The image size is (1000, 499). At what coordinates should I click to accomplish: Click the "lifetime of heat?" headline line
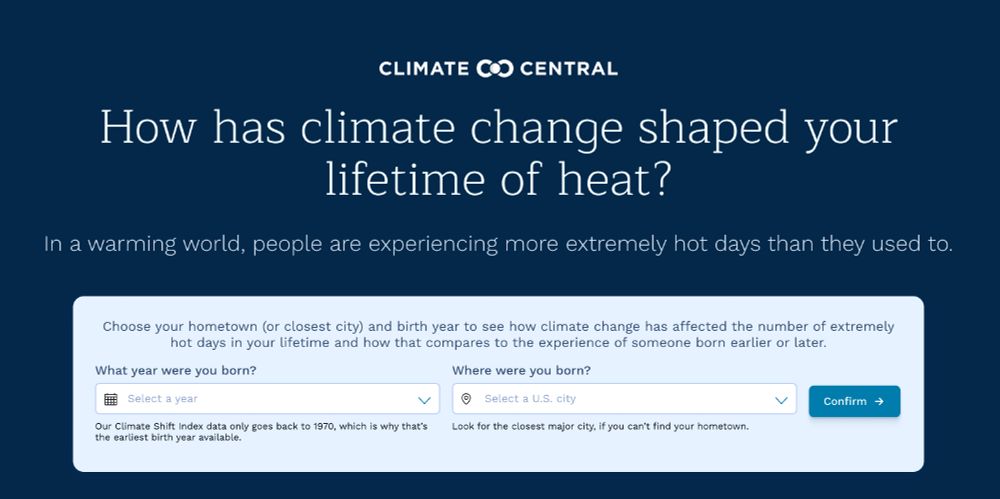coord(498,181)
